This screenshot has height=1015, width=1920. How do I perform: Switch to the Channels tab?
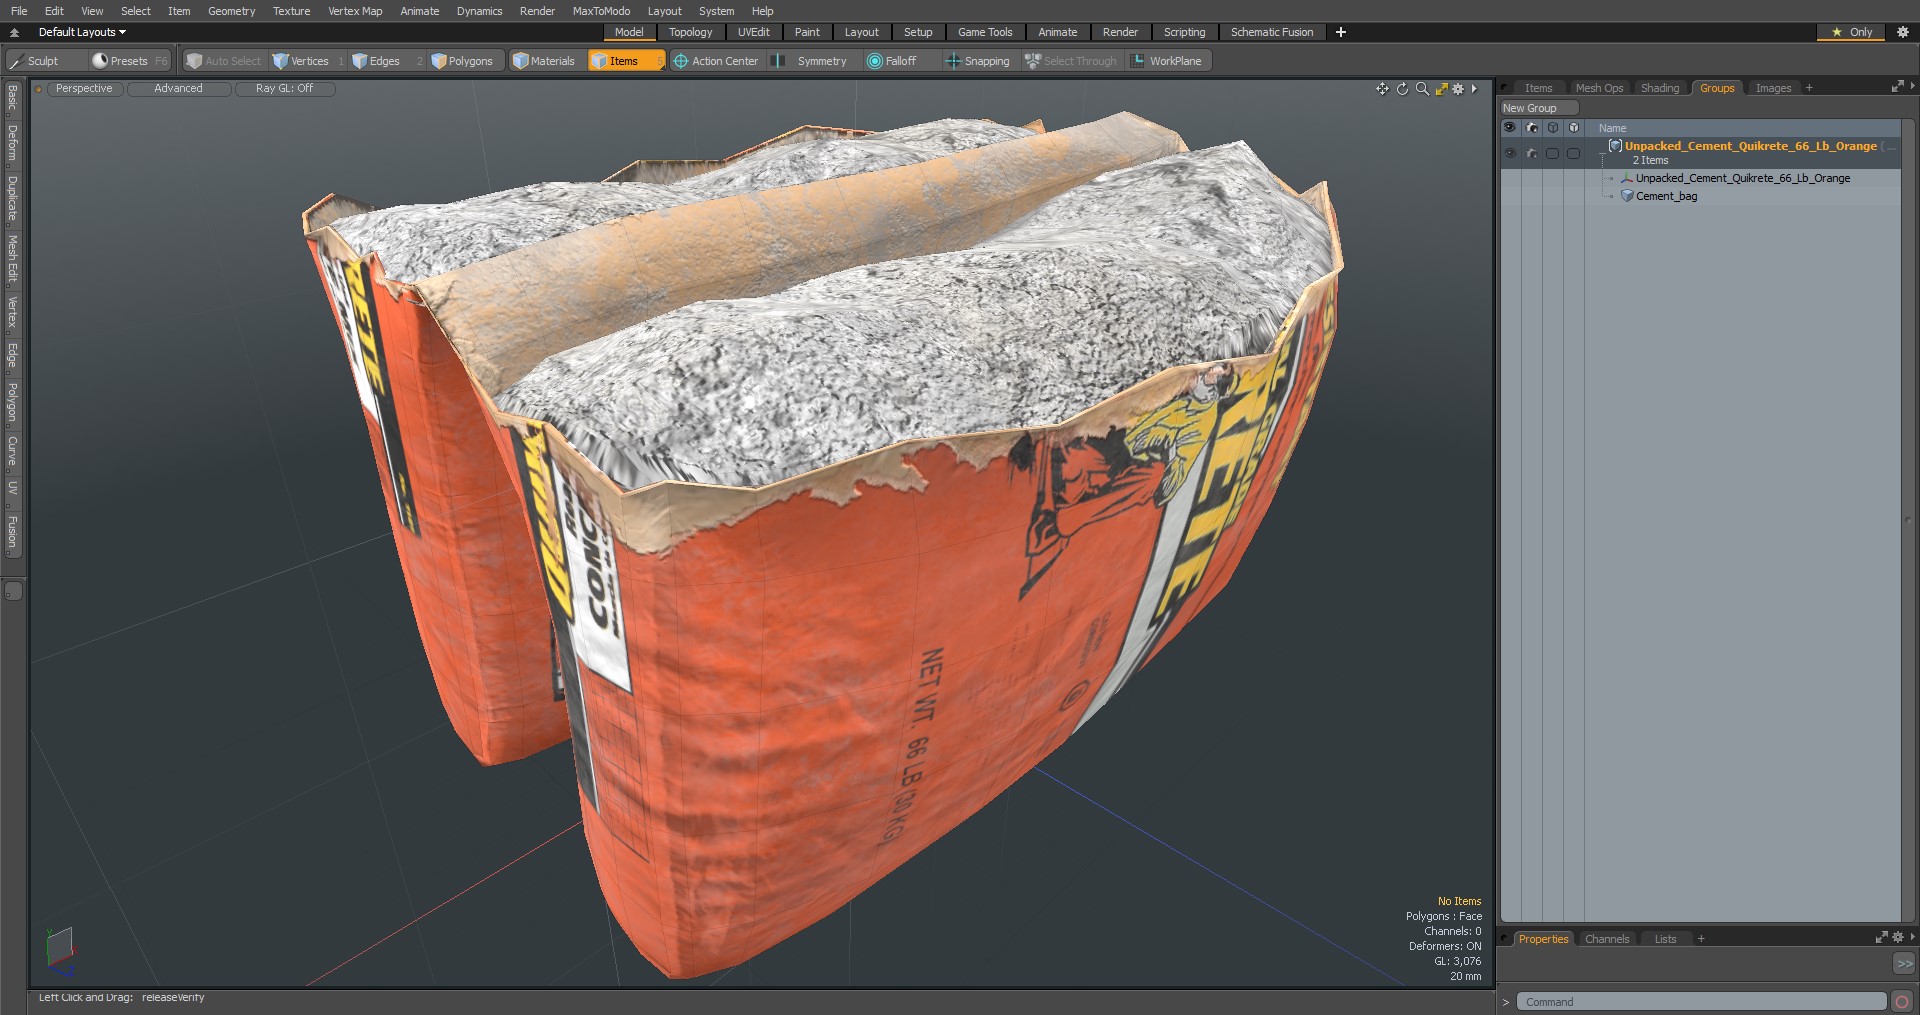pyautogui.click(x=1606, y=939)
